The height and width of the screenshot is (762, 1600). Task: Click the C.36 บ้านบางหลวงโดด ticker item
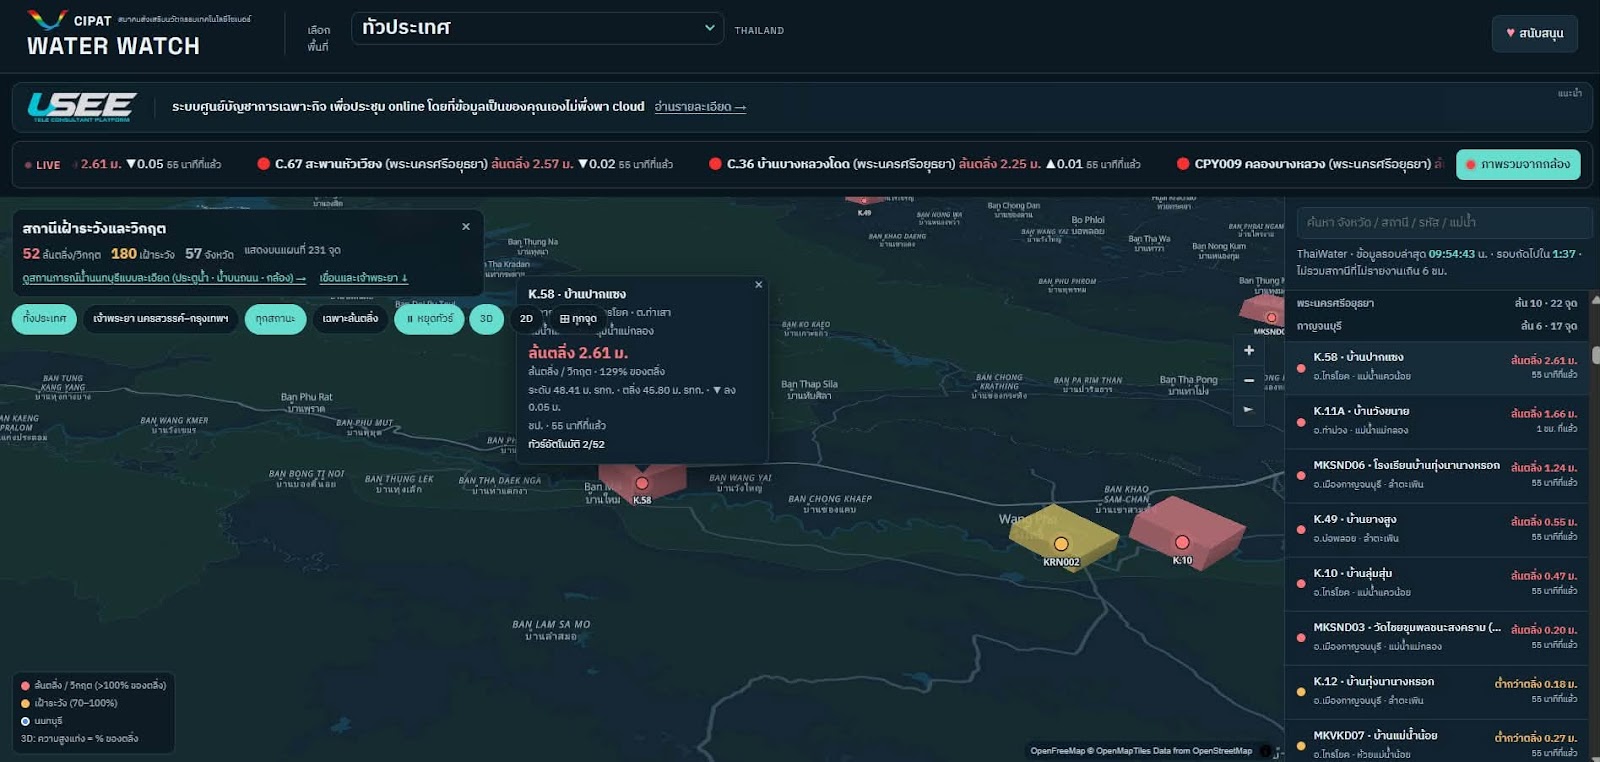tap(925, 164)
